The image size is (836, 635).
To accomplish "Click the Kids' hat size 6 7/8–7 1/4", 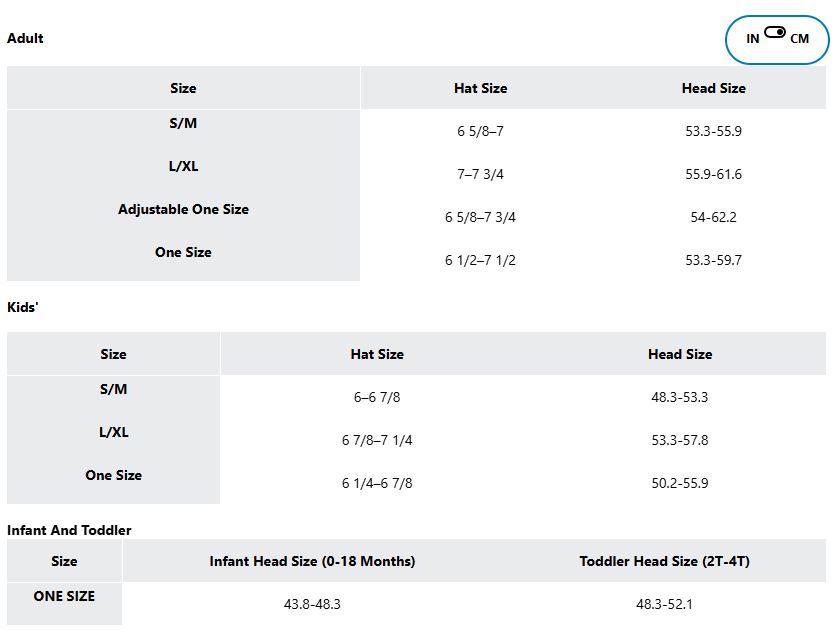I will 377,440.
